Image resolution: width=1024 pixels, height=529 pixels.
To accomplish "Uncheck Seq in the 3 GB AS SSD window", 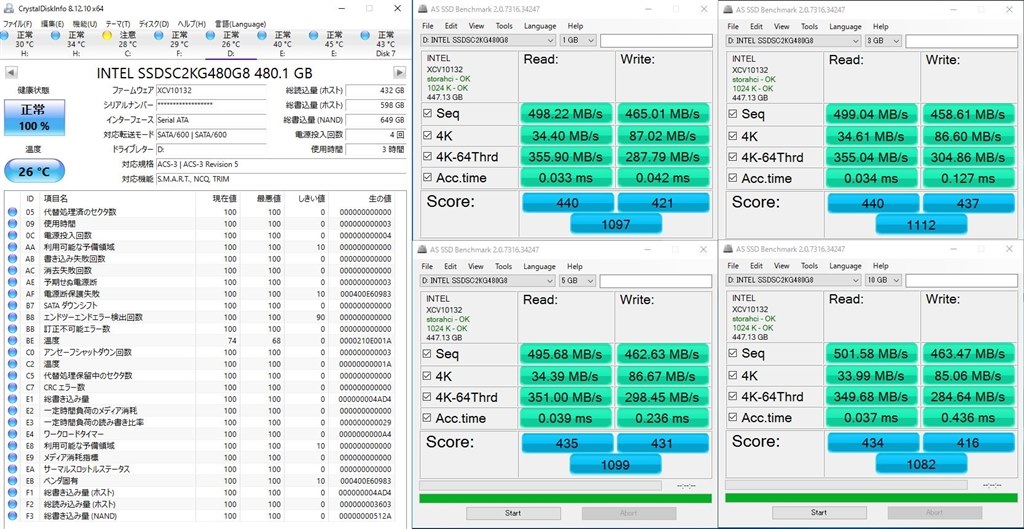I will (x=733, y=114).
